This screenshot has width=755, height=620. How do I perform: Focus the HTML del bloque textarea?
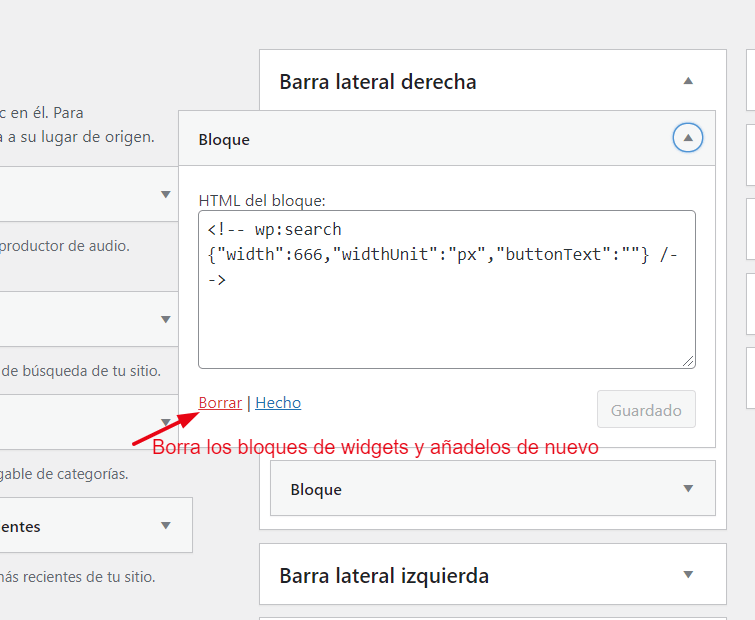(447, 289)
